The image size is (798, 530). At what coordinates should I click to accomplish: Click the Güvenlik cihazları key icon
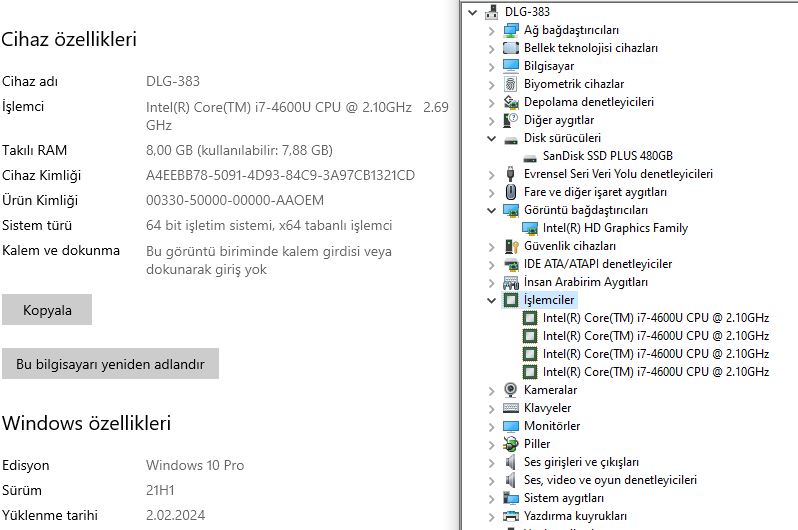[x=510, y=246]
